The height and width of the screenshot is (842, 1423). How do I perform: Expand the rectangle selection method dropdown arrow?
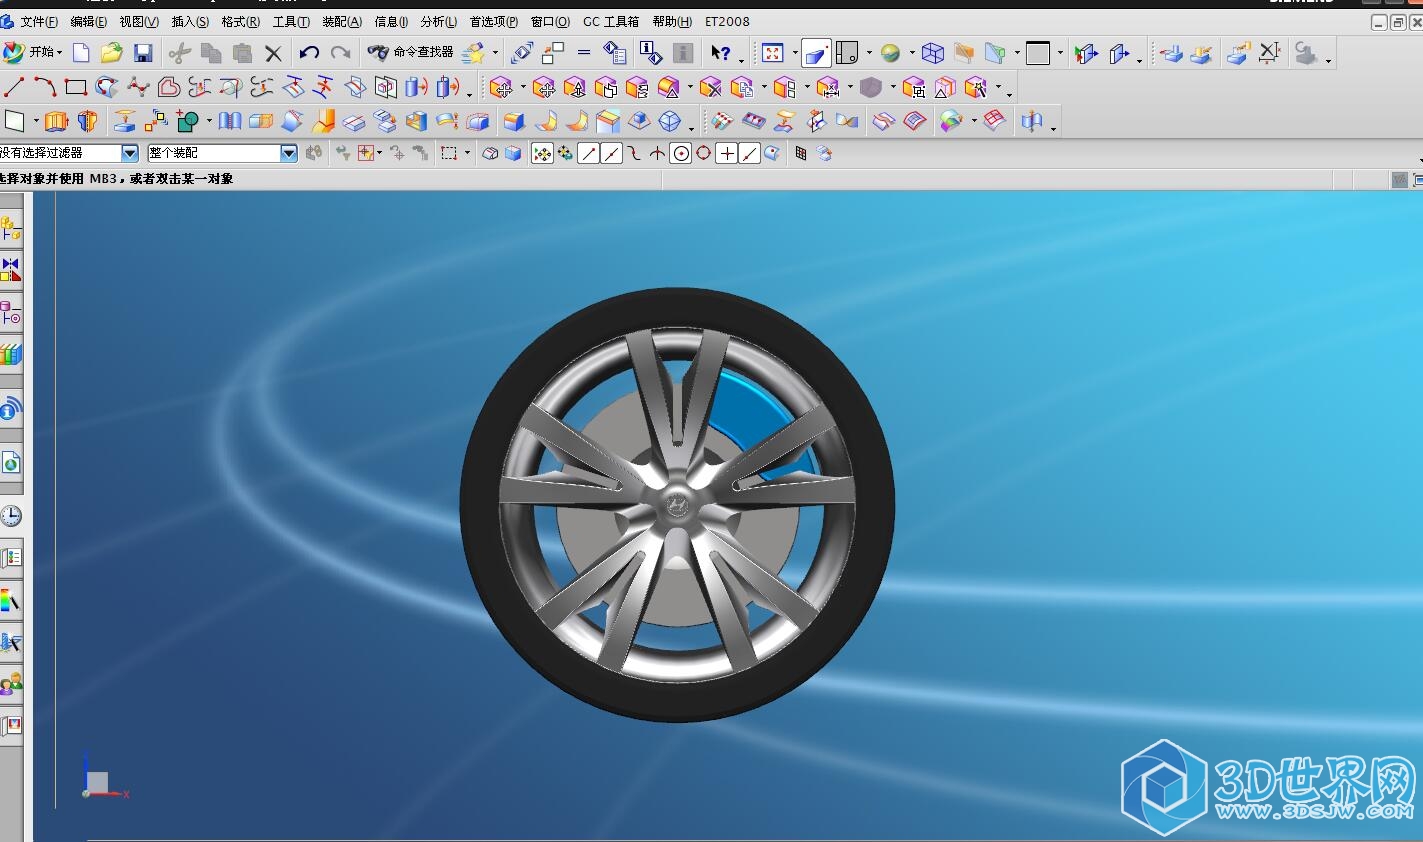(467, 153)
